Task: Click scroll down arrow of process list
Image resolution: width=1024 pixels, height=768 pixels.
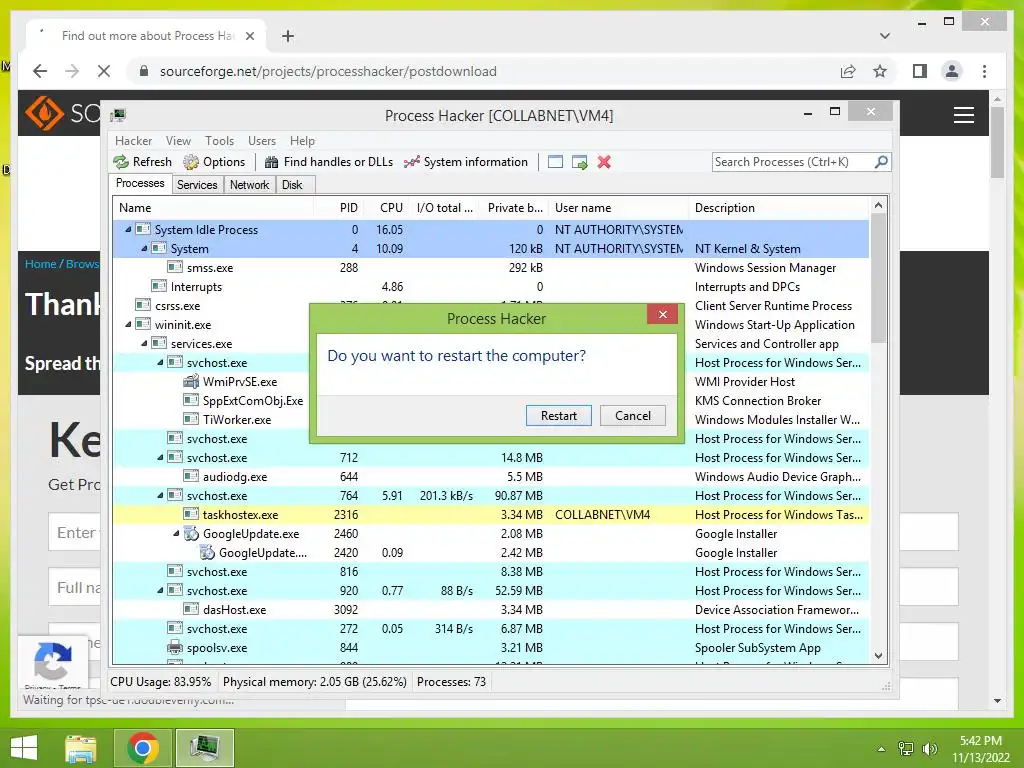Action: (878, 656)
